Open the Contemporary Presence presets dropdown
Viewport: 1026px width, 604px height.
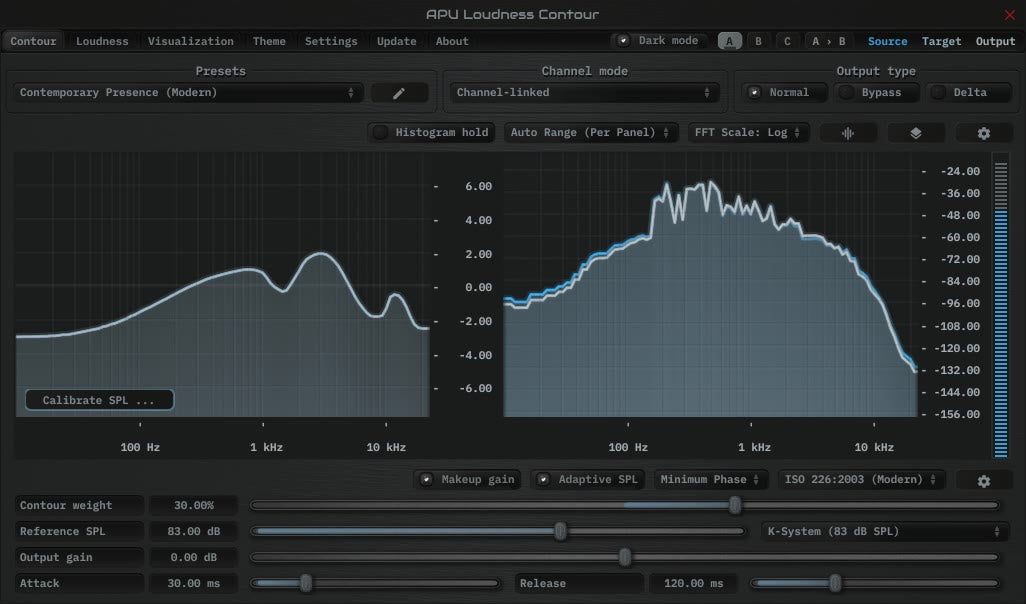(188, 92)
